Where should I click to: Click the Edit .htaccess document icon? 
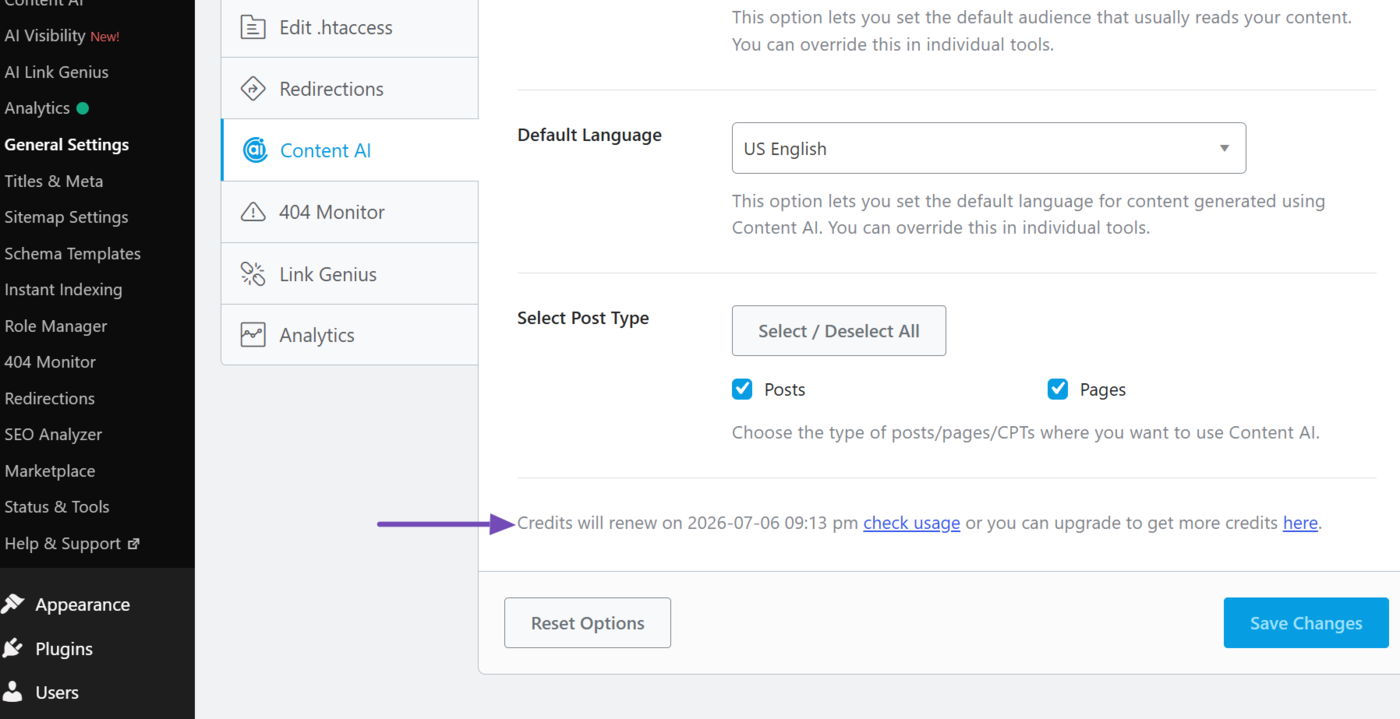click(253, 27)
